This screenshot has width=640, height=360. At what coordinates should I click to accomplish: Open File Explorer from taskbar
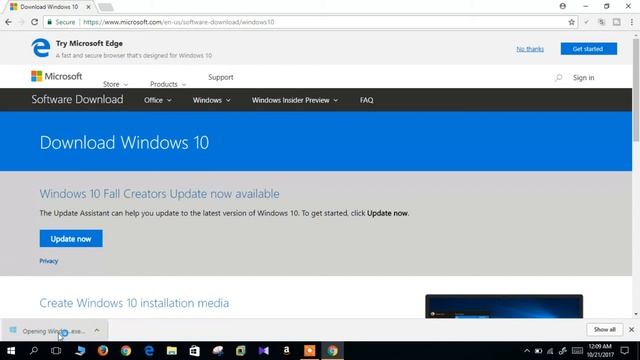(x=172, y=351)
